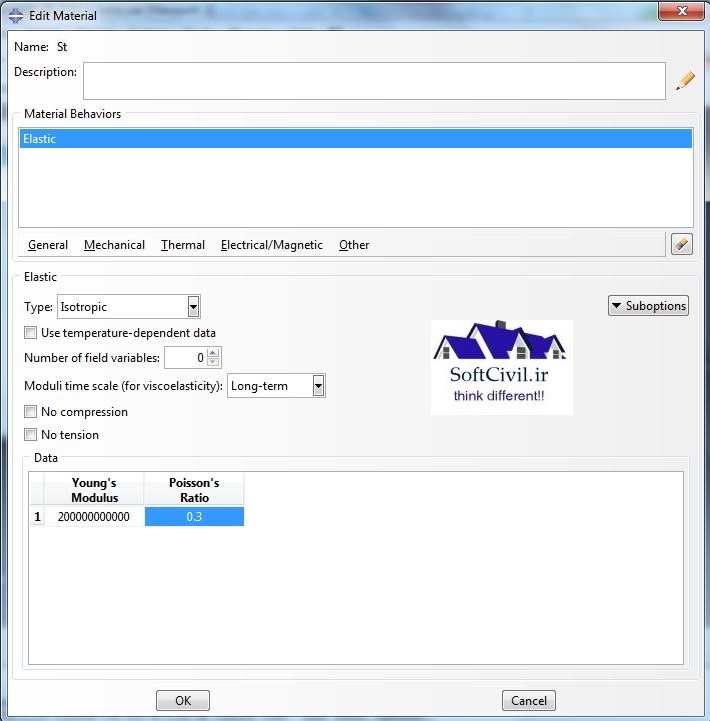
Task: Open the Moduli time scale dropdown
Action: 318,386
